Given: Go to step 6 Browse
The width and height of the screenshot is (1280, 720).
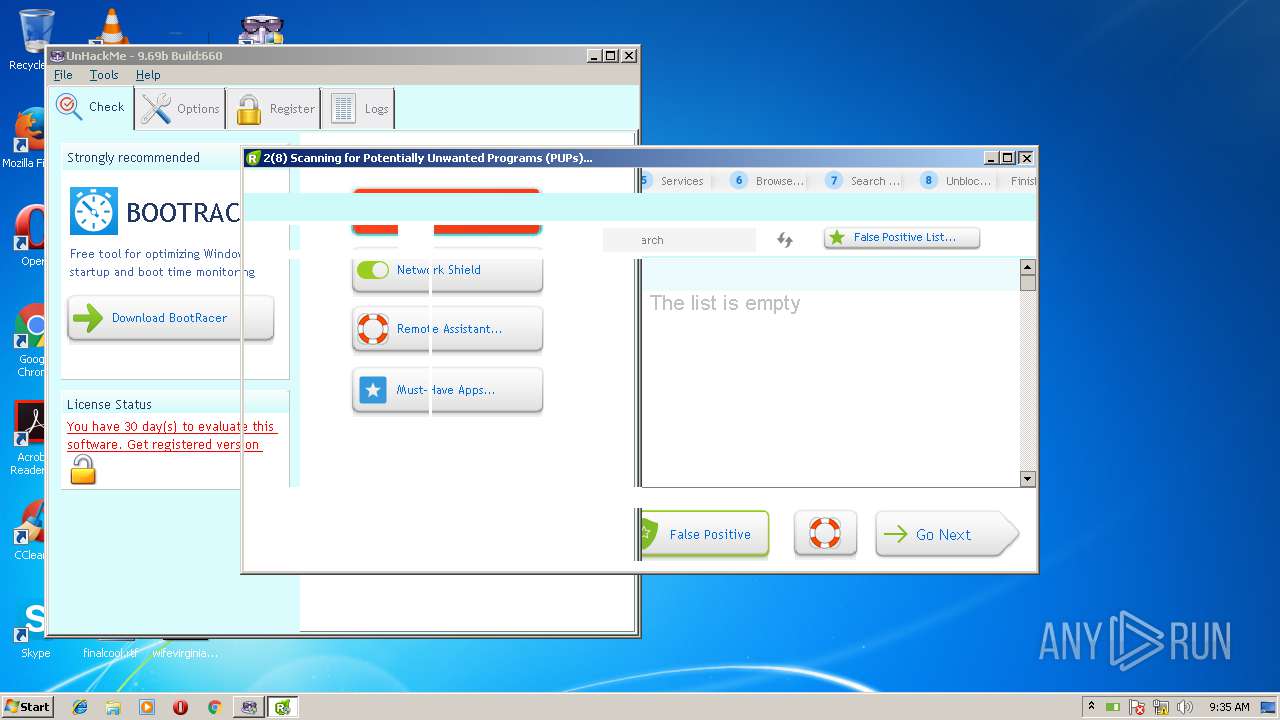Looking at the screenshot, I should [x=768, y=181].
